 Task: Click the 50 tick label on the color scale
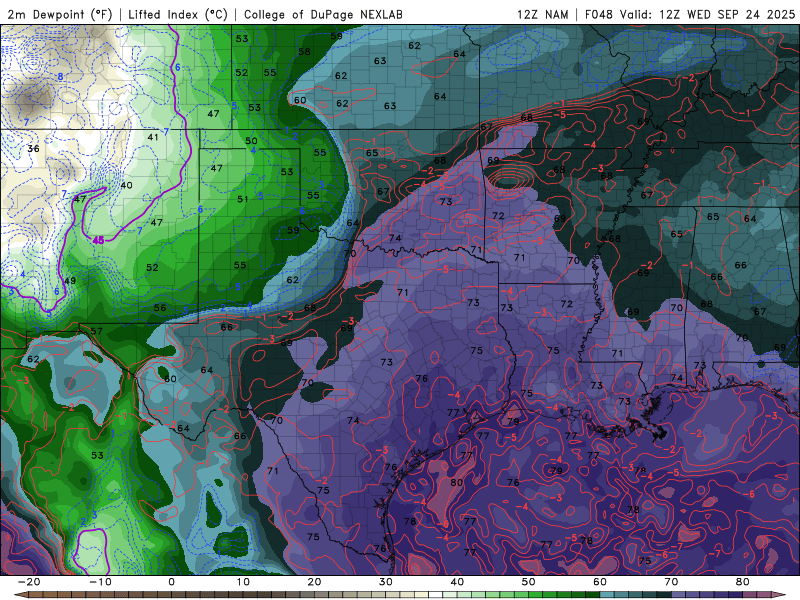click(x=529, y=582)
